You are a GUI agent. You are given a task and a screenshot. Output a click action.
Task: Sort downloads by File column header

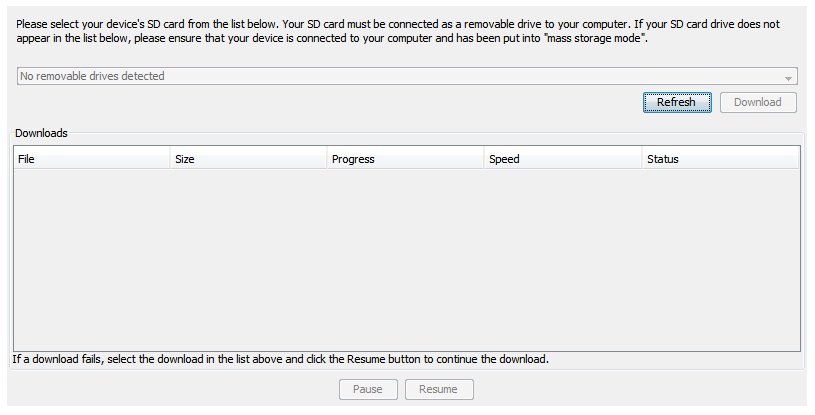(91, 159)
